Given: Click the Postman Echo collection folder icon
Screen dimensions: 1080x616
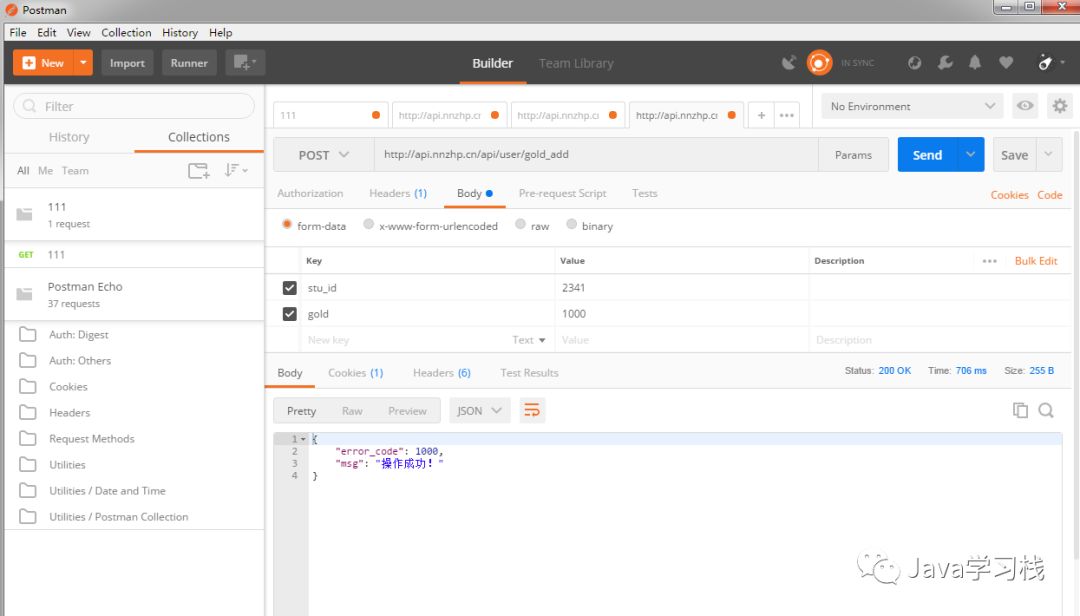Looking at the screenshot, I should click(25, 294).
